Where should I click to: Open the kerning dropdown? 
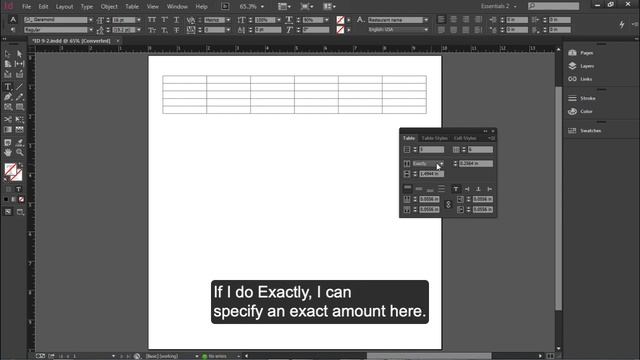point(228,20)
